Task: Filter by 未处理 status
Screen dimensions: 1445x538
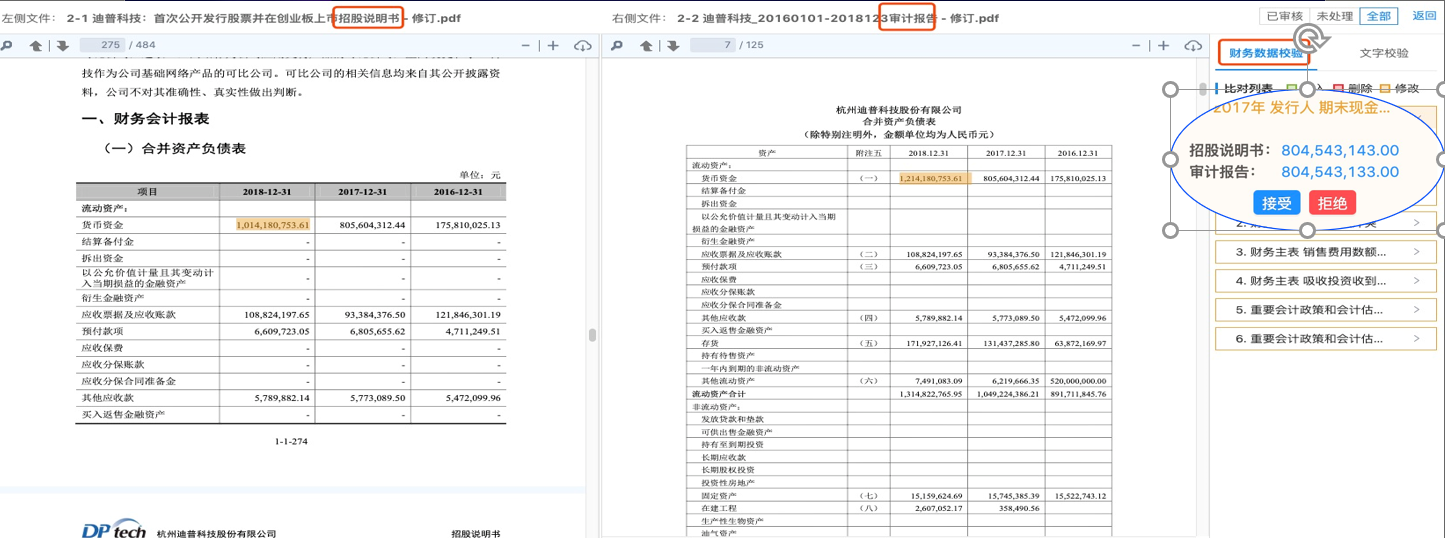Action: click(1334, 16)
